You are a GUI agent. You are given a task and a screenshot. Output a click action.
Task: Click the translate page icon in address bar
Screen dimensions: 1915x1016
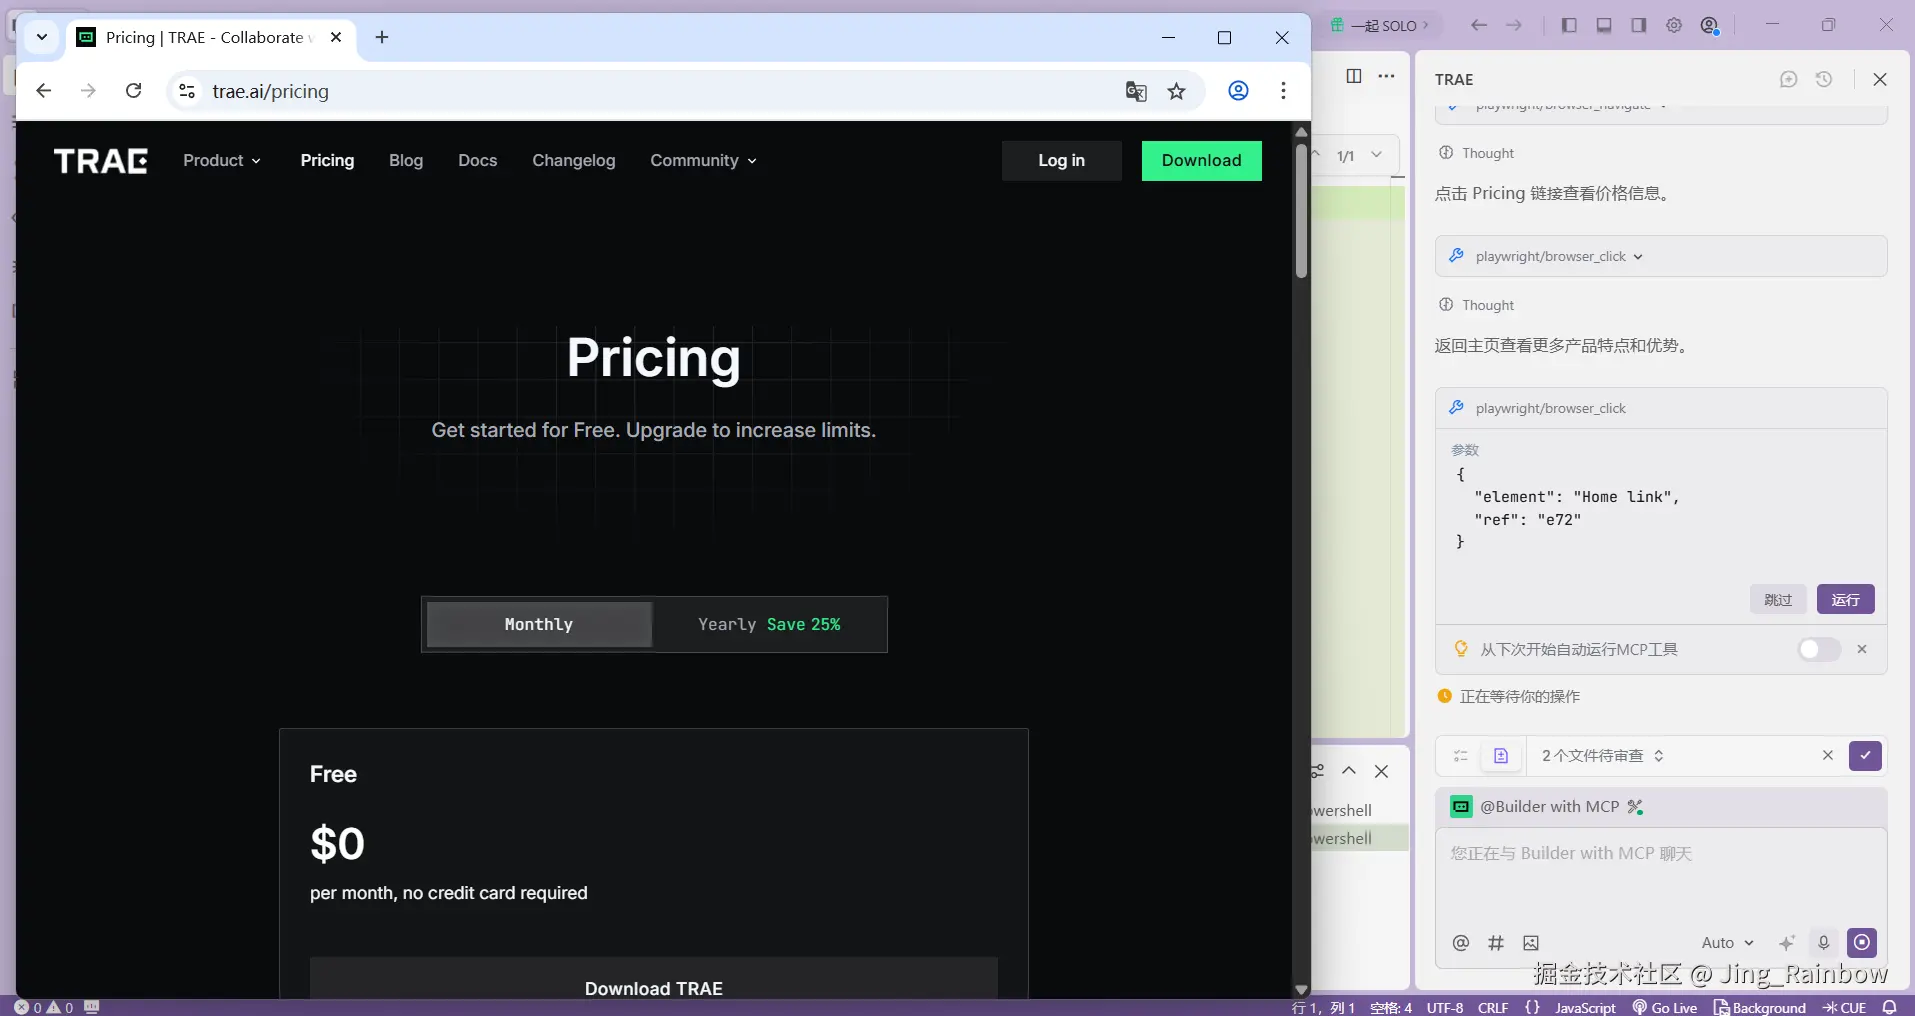[1136, 92]
